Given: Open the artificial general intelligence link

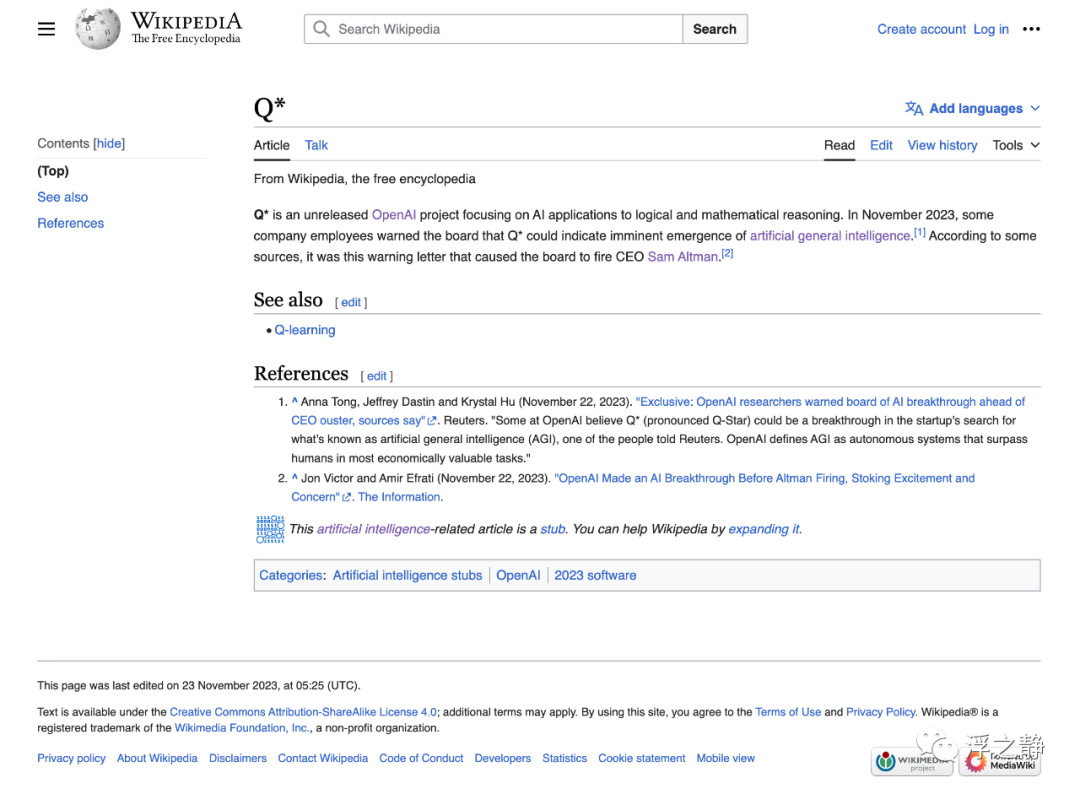Looking at the screenshot, I should pyautogui.click(x=830, y=236).
